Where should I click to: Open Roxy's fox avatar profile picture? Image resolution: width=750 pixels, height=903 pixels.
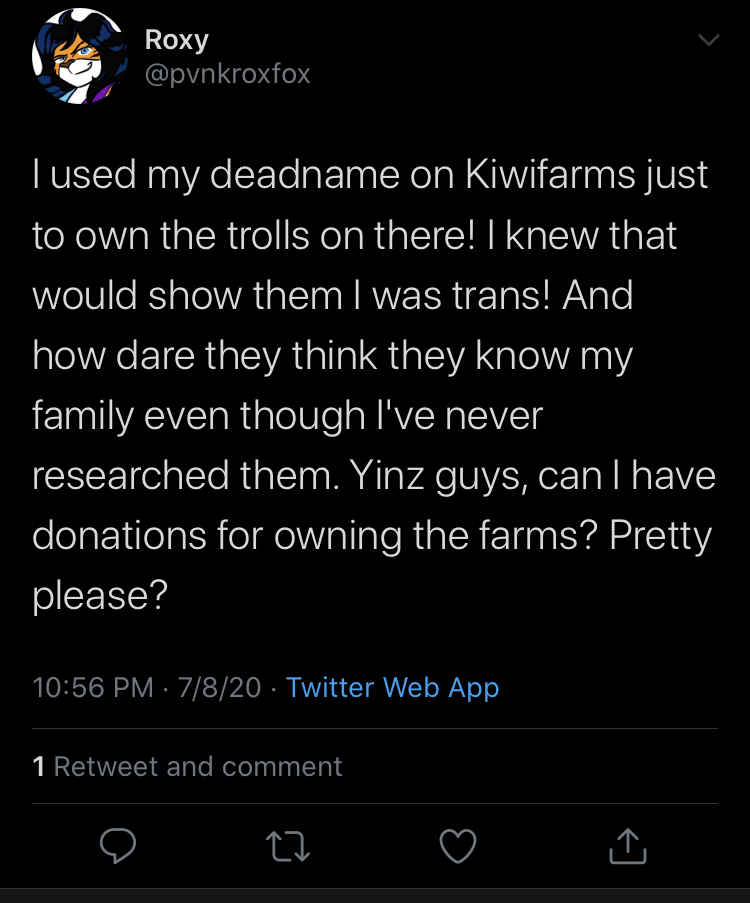click(79, 56)
